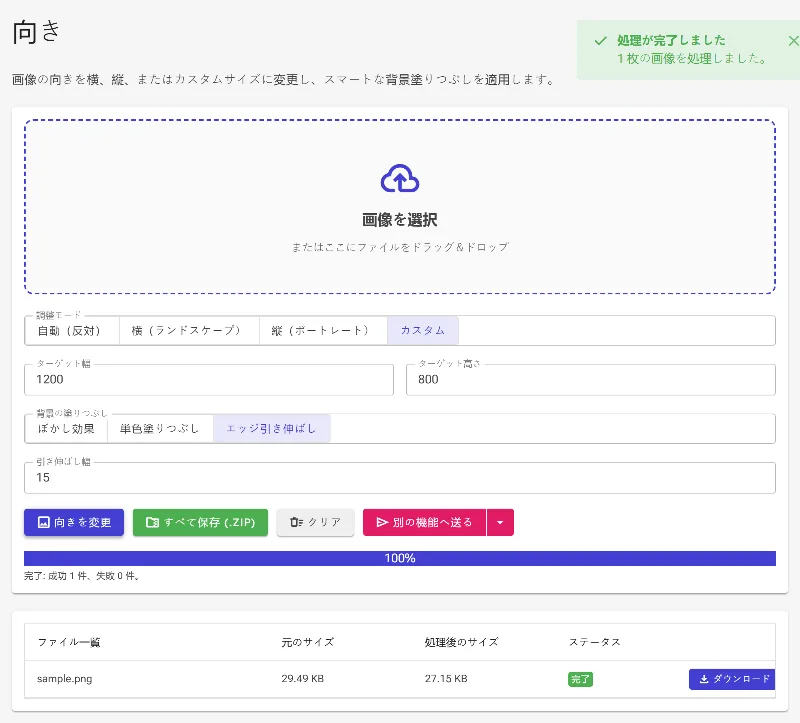
Task: Click the ターゲット幅 field showing 1200
Action: [209, 380]
